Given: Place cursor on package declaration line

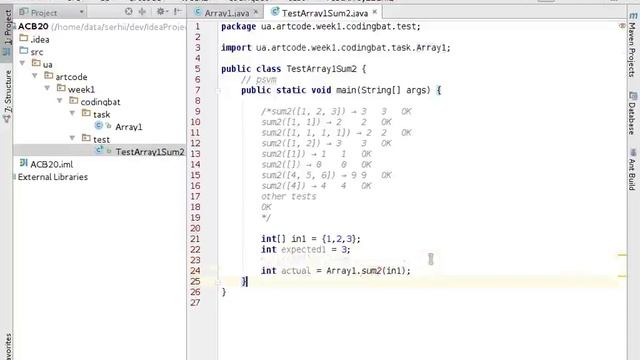Looking at the screenshot, I should 320,27.
